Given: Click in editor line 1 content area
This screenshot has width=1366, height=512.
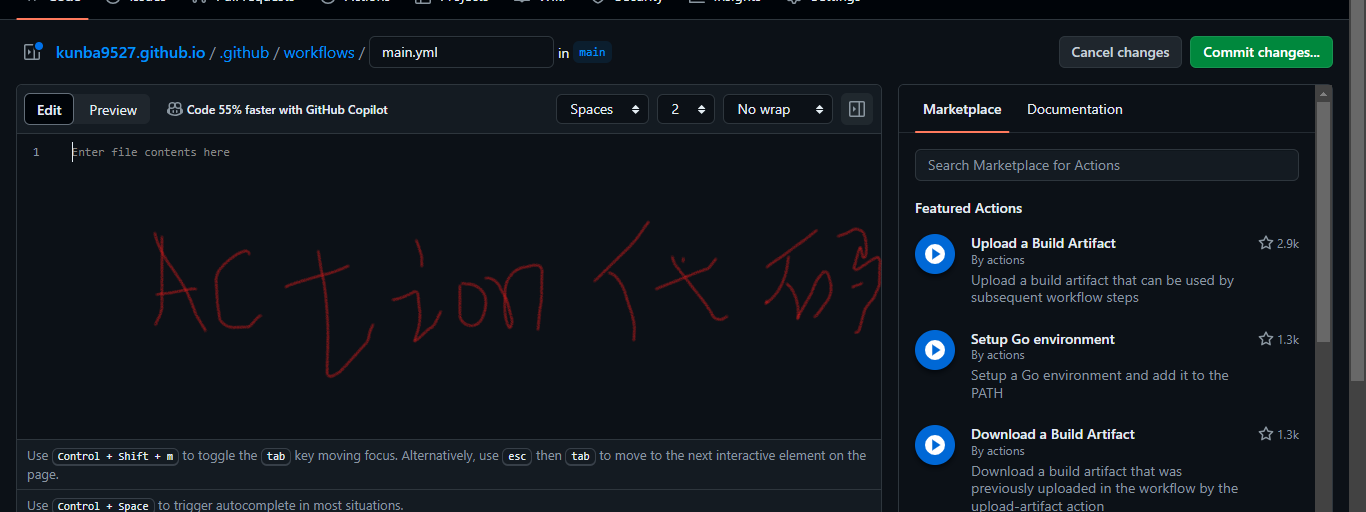Looking at the screenshot, I should [470, 152].
